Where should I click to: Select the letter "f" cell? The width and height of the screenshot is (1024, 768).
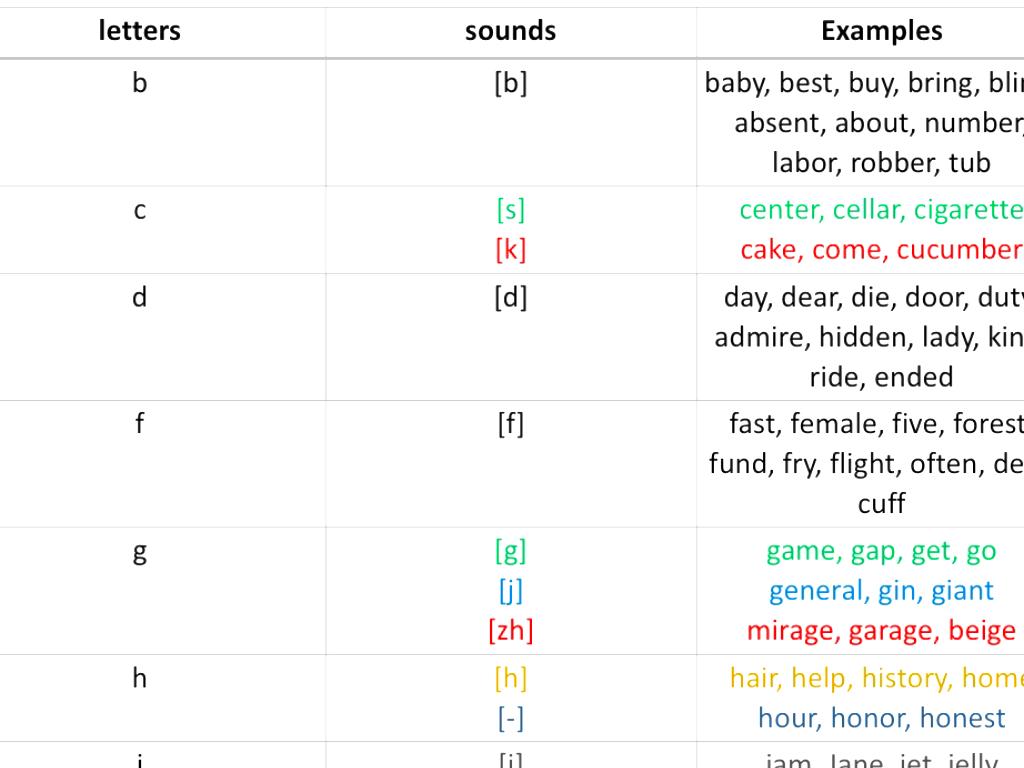coord(140,425)
